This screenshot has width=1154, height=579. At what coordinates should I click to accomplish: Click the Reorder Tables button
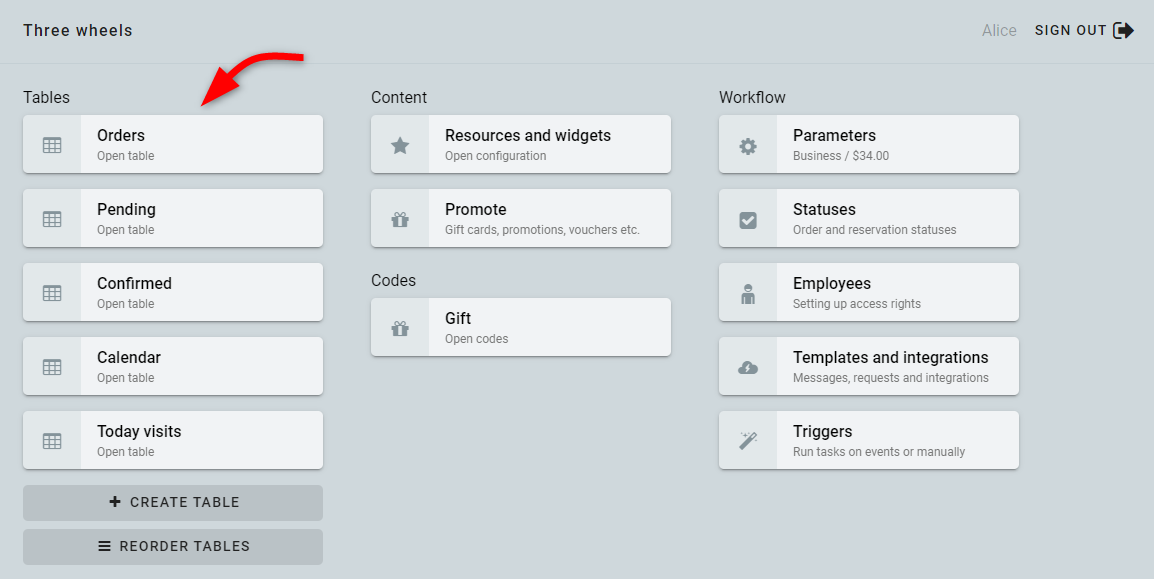(x=173, y=547)
